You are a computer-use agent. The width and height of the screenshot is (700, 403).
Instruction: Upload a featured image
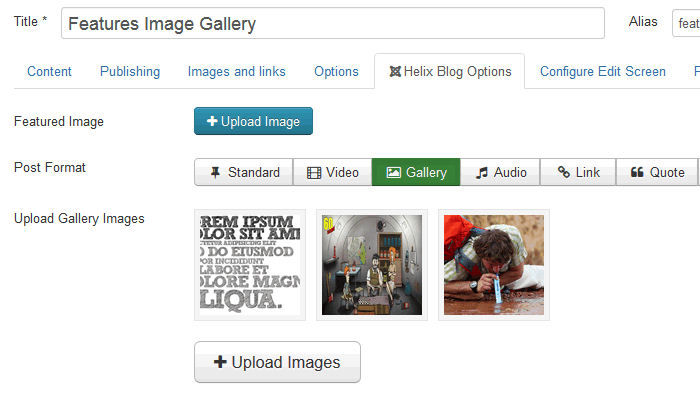[x=253, y=122]
